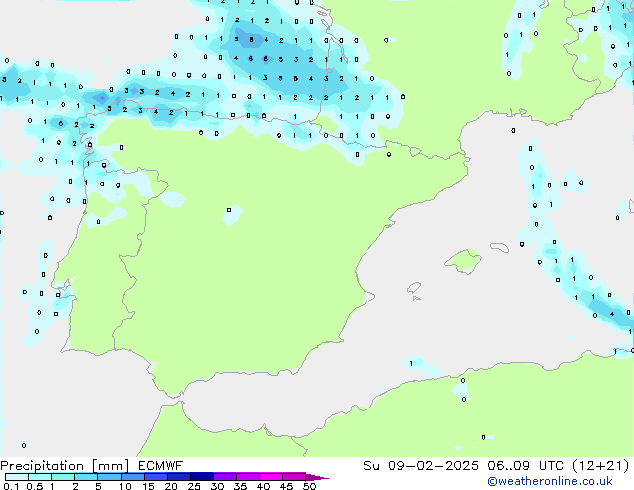
Task: Click the Menorca island outline on the map
Action: pos(499,247)
